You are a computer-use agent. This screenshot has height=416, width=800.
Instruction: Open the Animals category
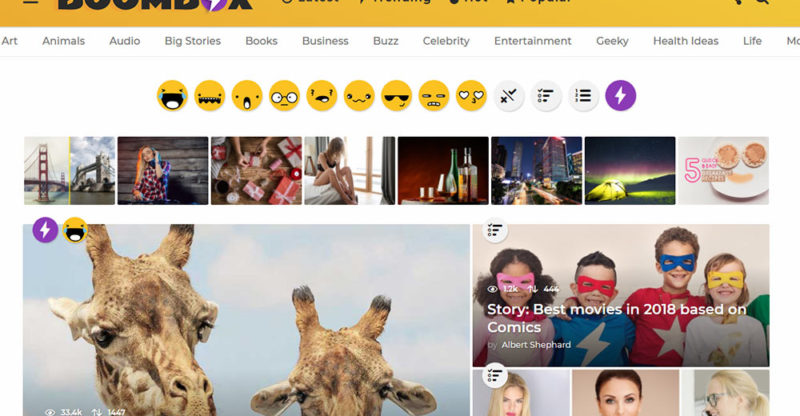tap(63, 41)
